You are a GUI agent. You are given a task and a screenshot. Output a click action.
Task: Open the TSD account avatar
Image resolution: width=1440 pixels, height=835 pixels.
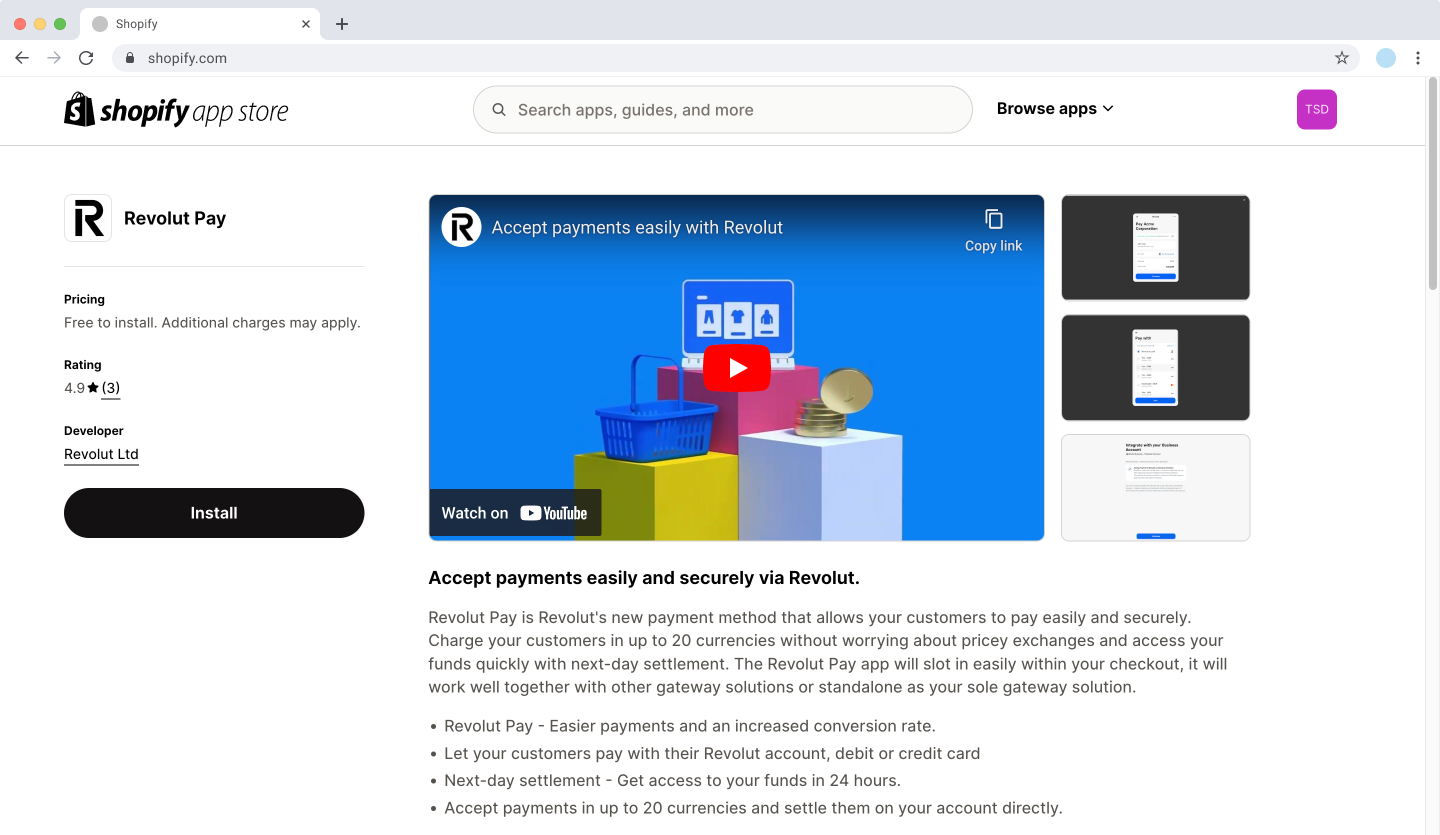1317,110
